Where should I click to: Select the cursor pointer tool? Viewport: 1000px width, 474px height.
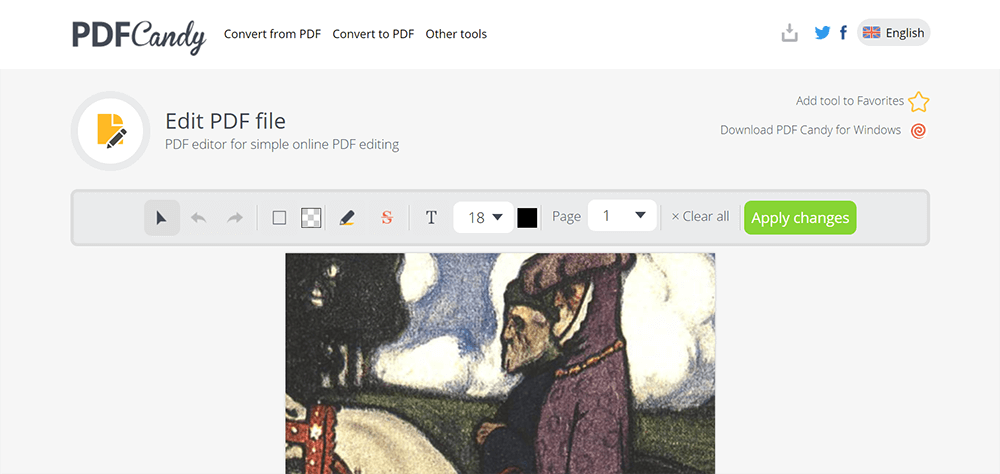click(x=162, y=218)
